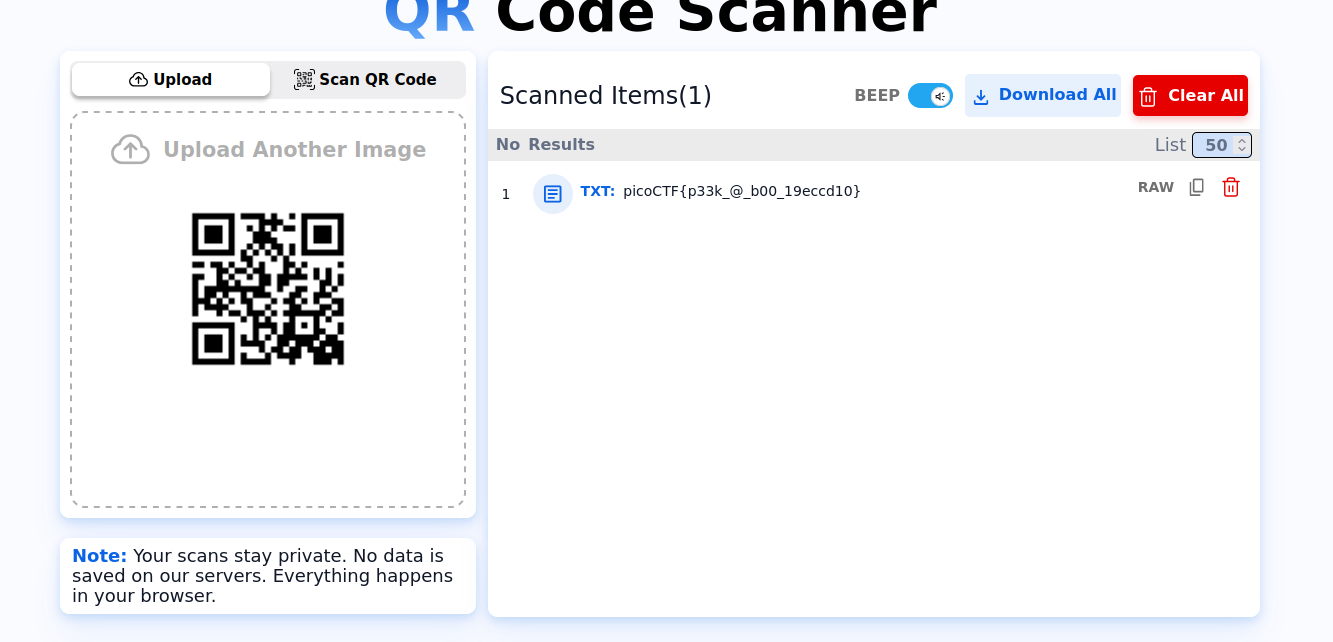Select the picoCTF flag result text
The image size is (1333, 642).
tap(741, 191)
